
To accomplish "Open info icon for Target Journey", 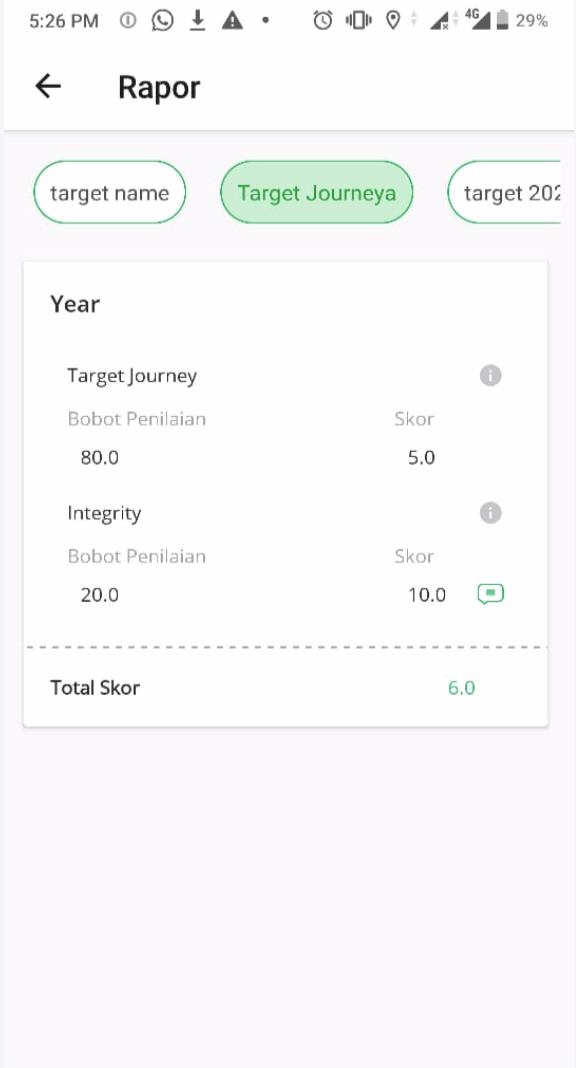I will point(490,375).
